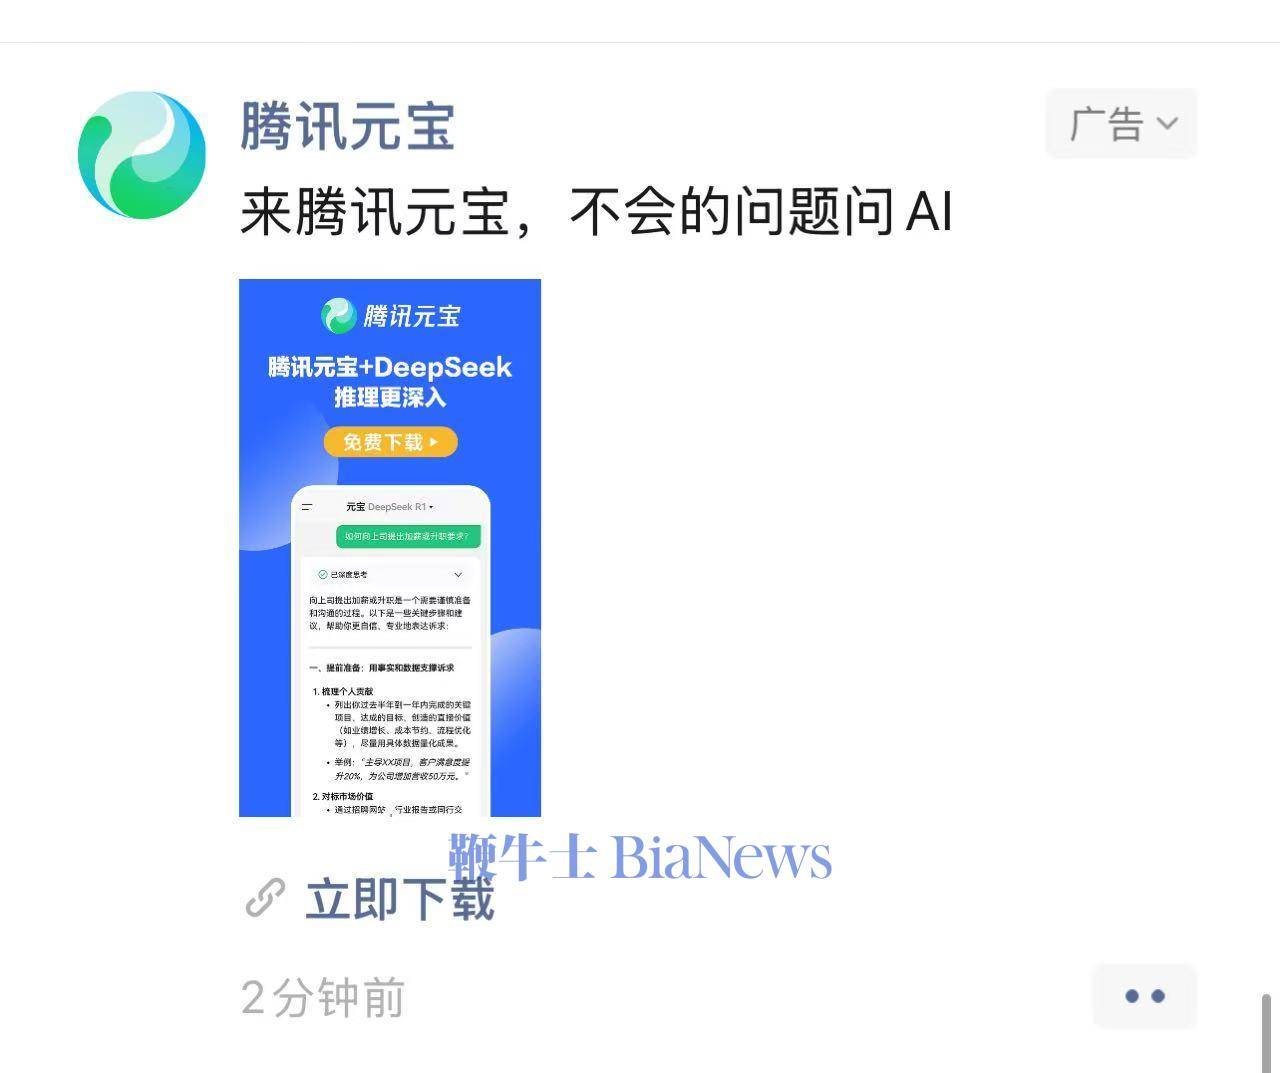Click the 腾讯元宝 logo inside the blue banner
Screen dimensions: 1280x1073
point(390,316)
